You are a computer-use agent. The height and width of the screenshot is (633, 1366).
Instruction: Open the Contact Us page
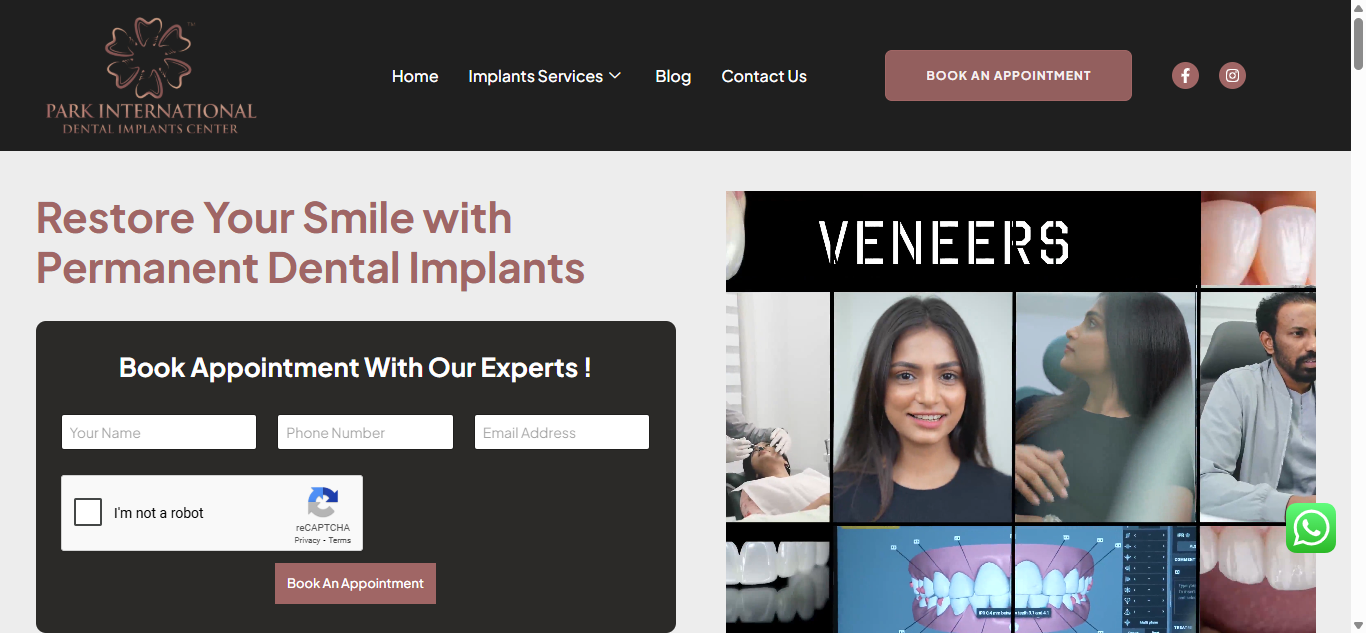(764, 76)
